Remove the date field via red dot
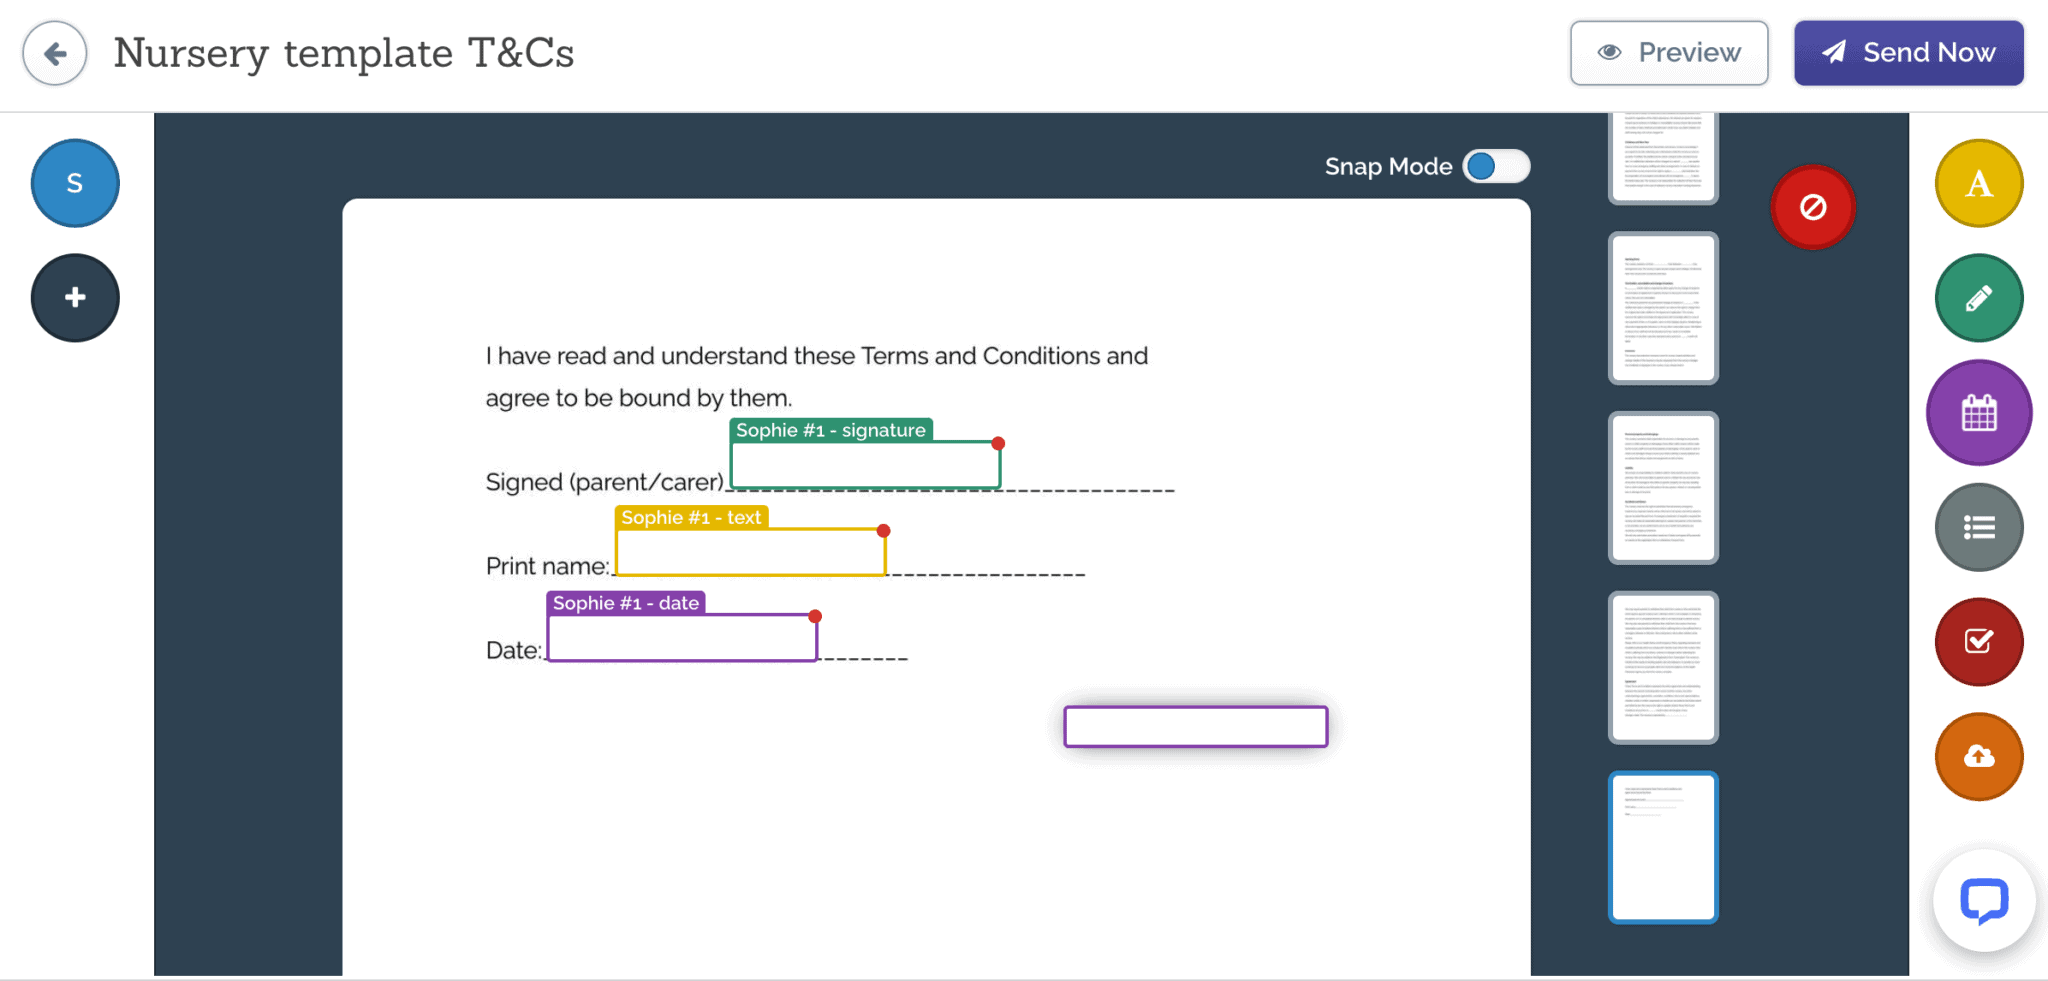This screenshot has height=981, width=2048. click(815, 616)
